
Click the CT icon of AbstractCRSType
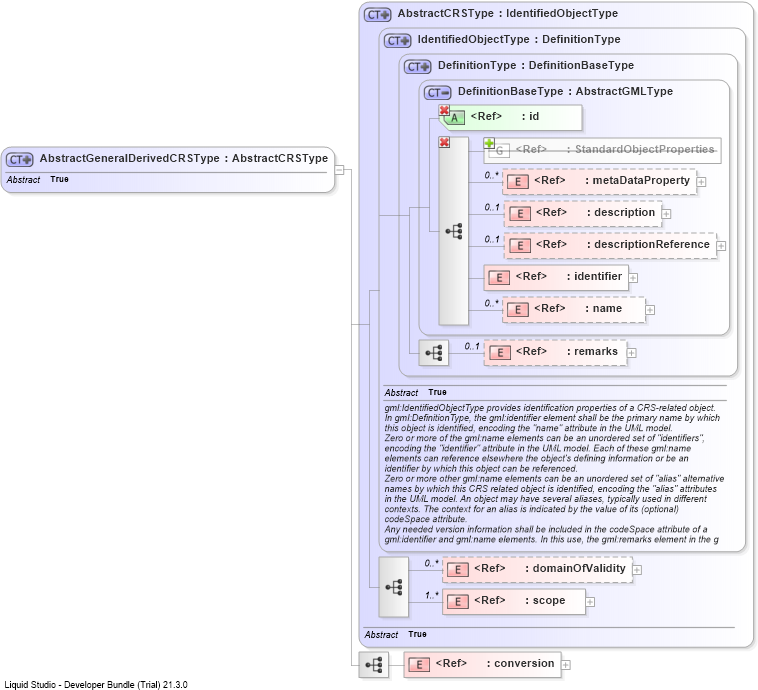[x=378, y=15]
